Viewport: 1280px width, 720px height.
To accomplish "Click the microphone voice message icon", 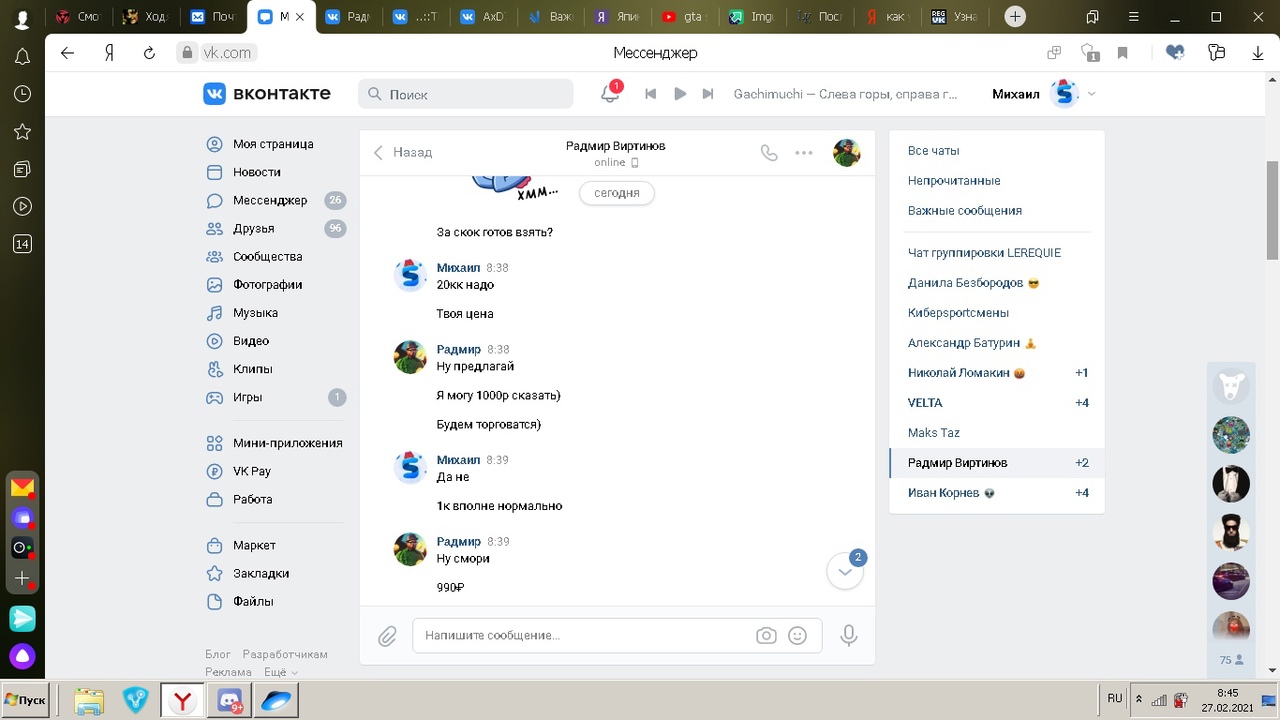I will coord(849,635).
